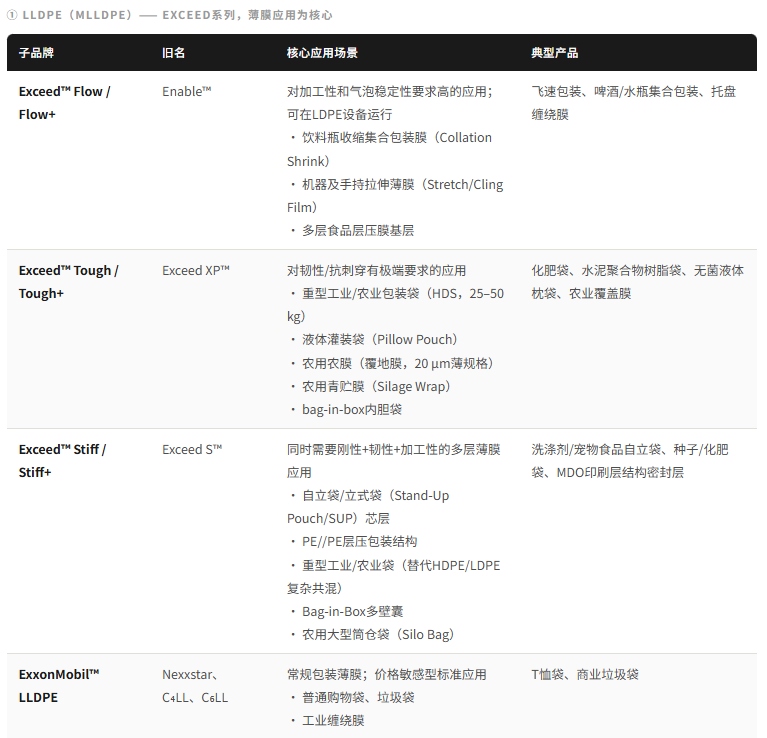
Task: Click text 对韧性/抗刺穿有极端要求的应用
Action: pyautogui.click(x=376, y=270)
